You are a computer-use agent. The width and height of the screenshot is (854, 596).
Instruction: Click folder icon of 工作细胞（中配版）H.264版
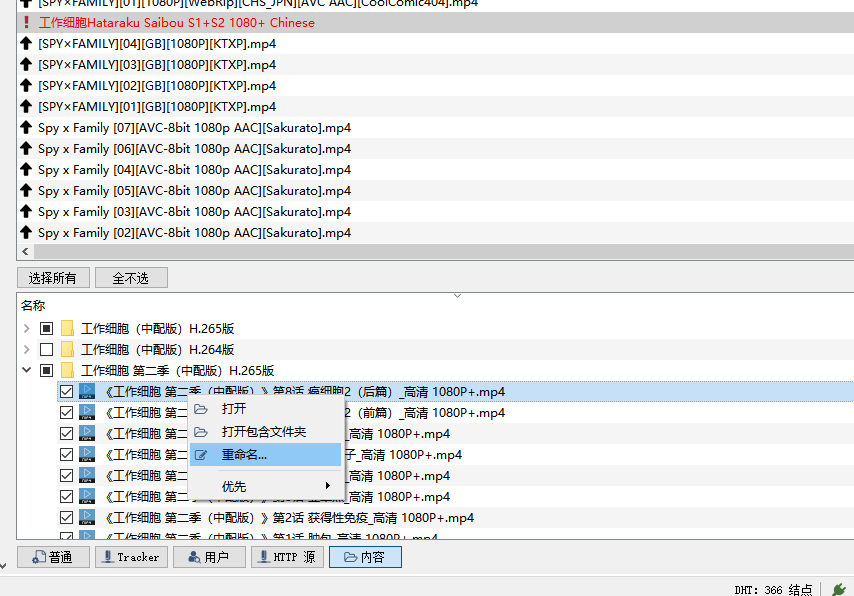click(x=68, y=349)
